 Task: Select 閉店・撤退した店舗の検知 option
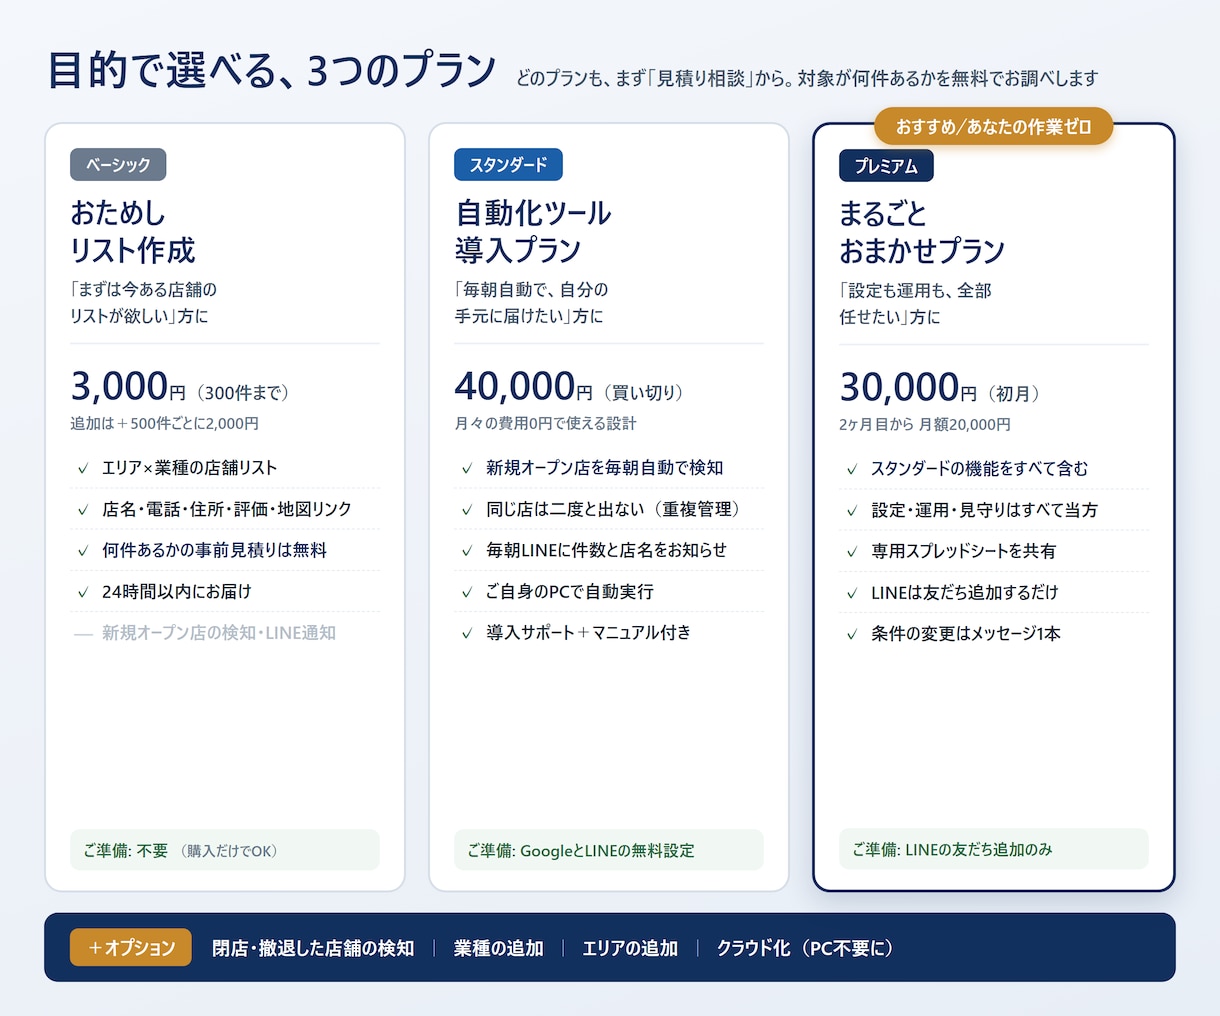pos(313,948)
